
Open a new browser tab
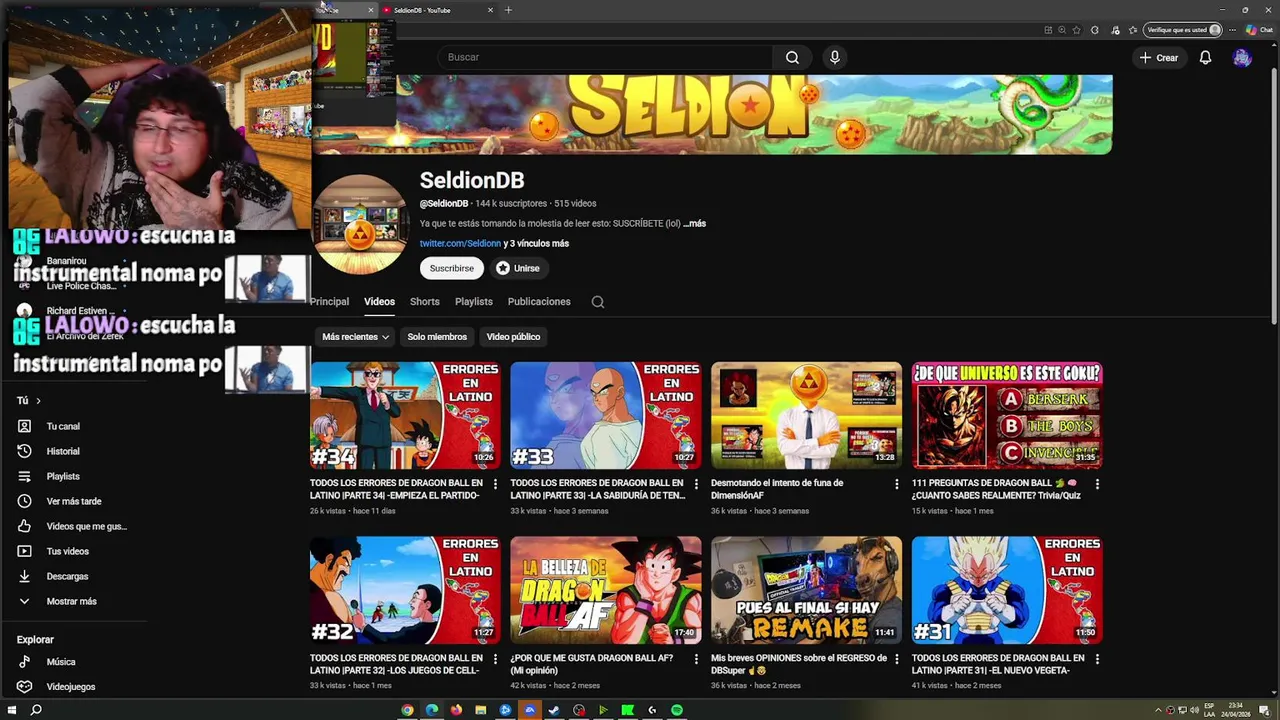[x=508, y=10]
